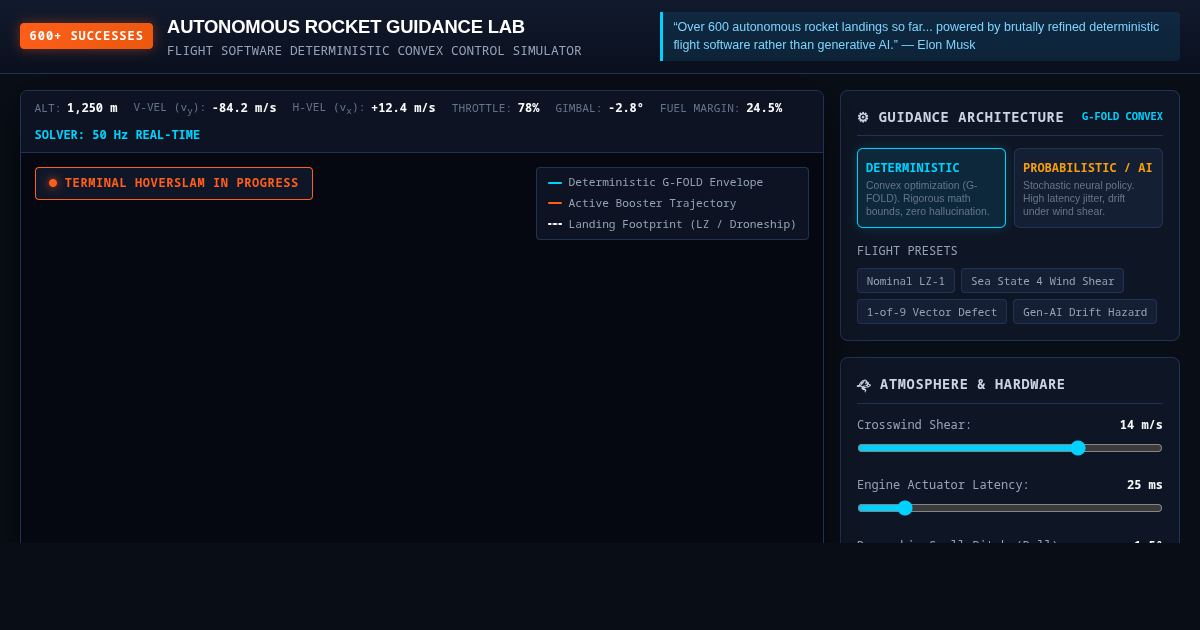
Task: Click the SOLVER: 50 Hz REAL-TIME readout
Action: [x=117, y=135]
